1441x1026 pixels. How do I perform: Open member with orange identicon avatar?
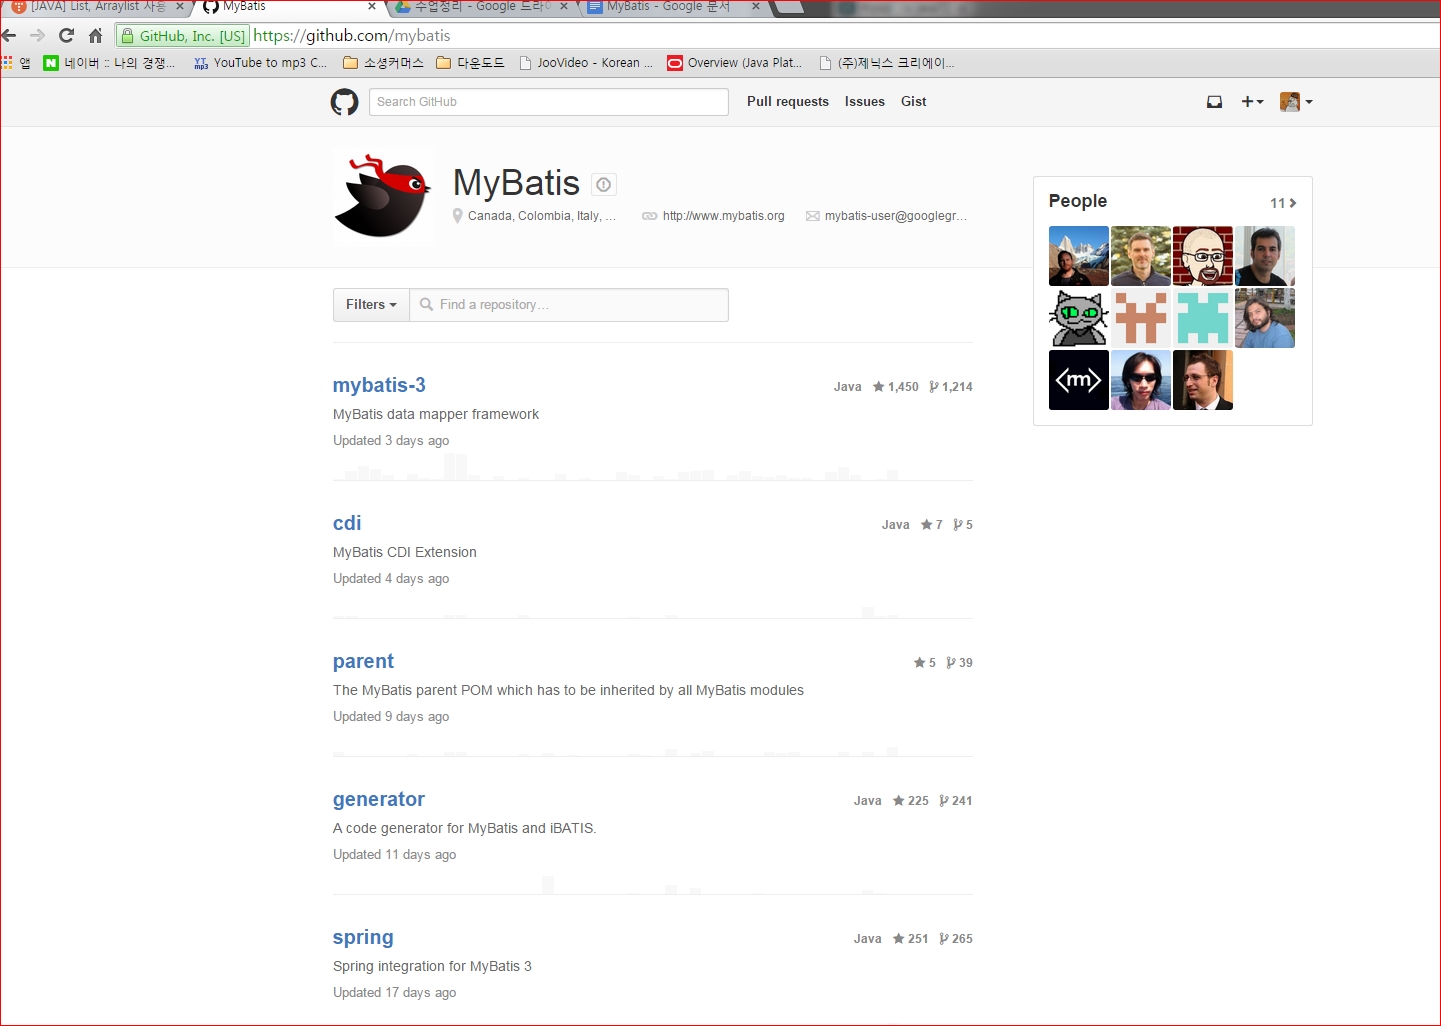(1141, 318)
